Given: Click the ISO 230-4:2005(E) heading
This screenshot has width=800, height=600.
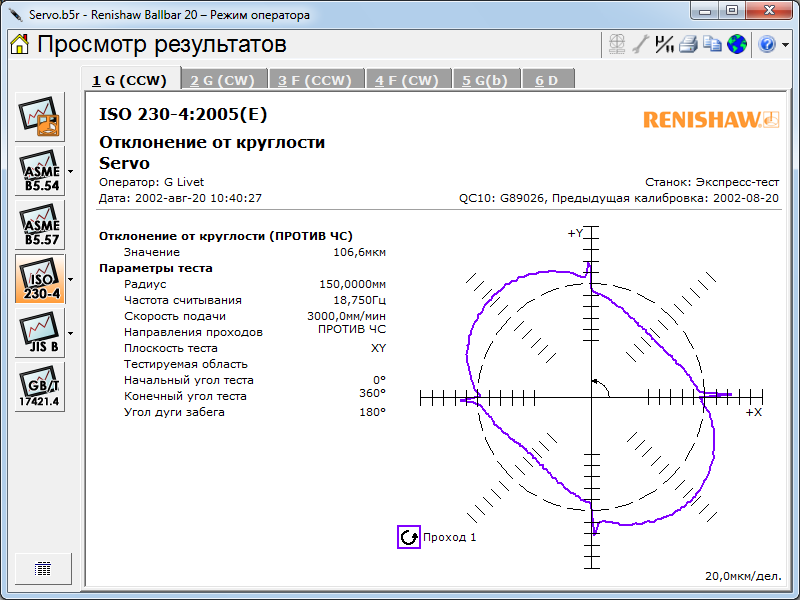Looking at the screenshot, I should click(x=183, y=114).
